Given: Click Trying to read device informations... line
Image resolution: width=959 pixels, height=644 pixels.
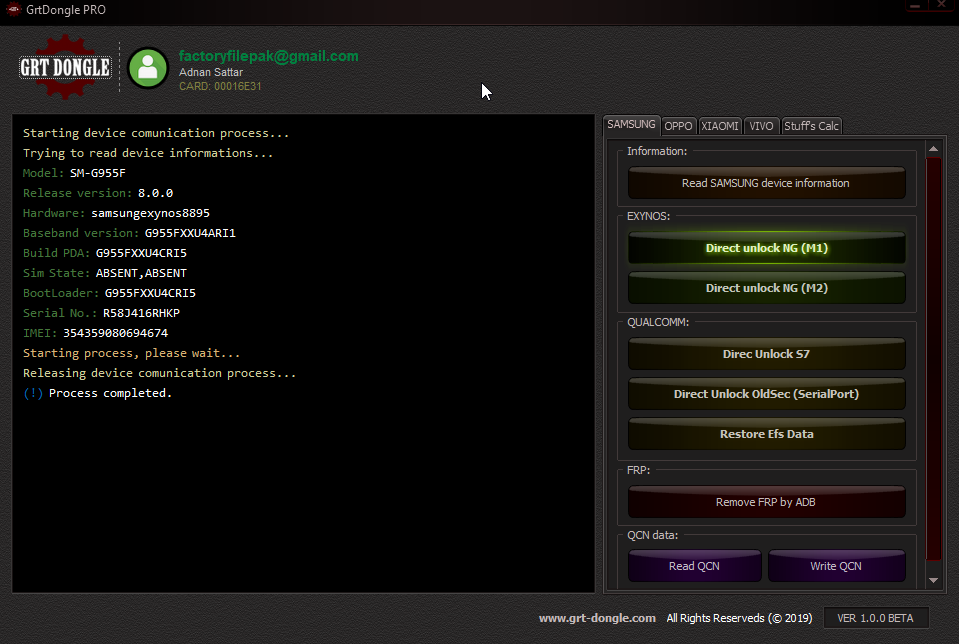Looking at the screenshot, I should (x=148, y=153).
